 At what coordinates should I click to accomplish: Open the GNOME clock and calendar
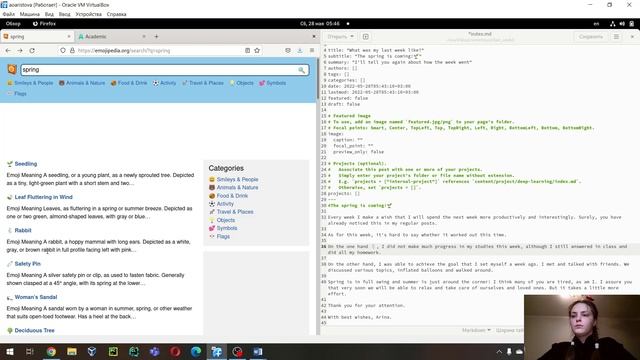(320, 24)
